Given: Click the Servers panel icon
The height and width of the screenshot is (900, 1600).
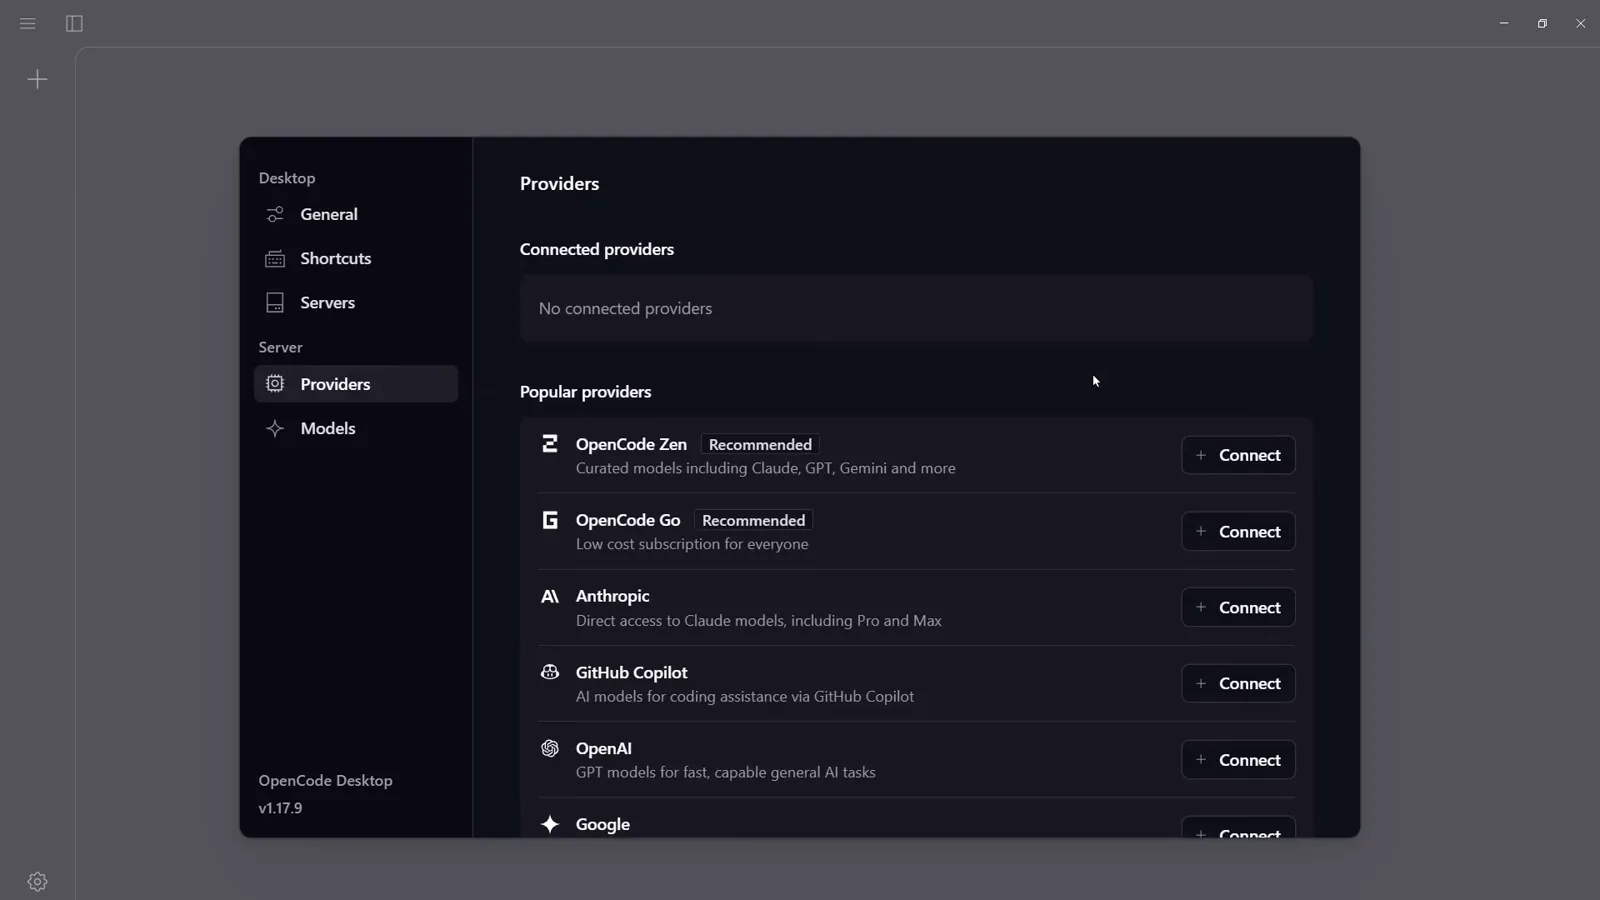Looking at the screenshot, I should [275, 302].
